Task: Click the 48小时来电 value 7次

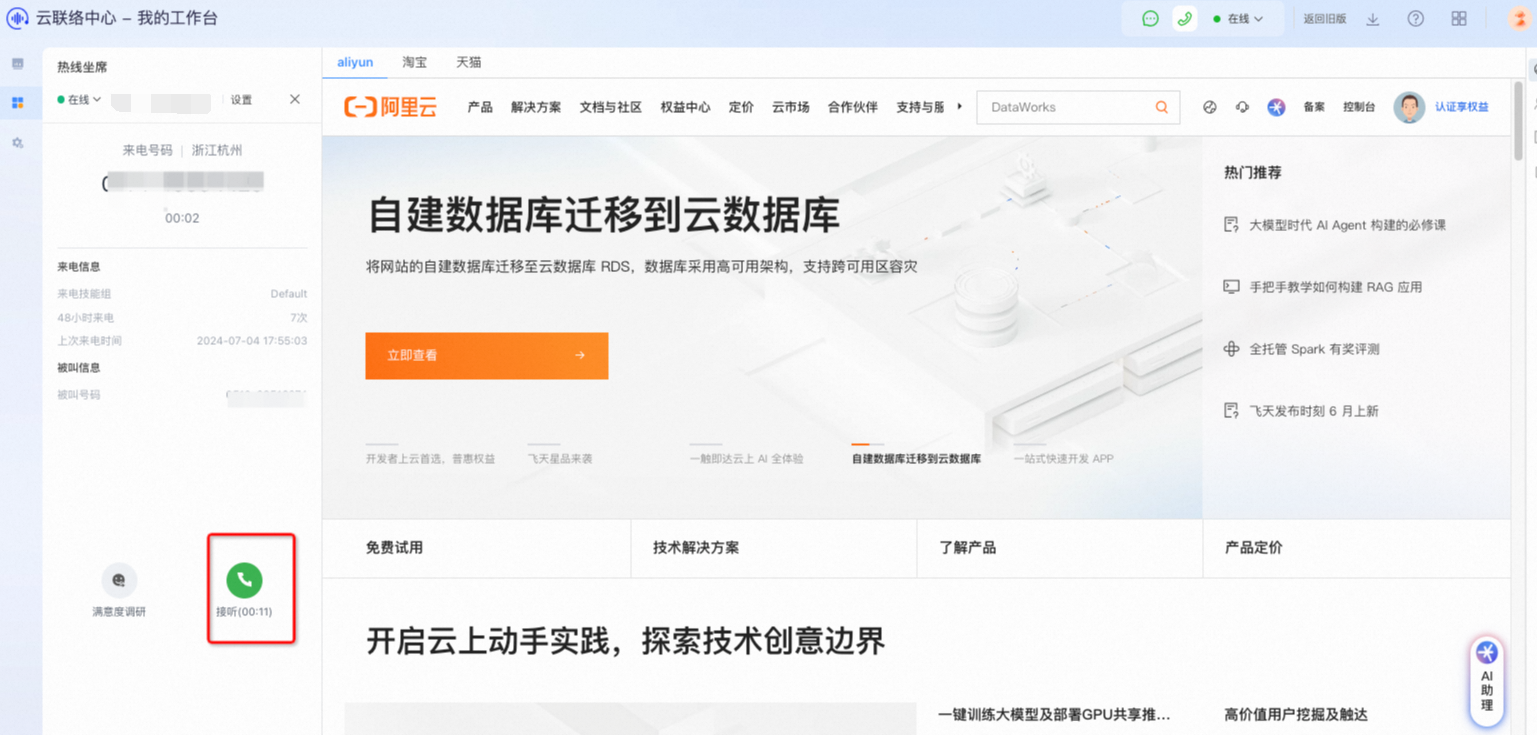Action: (x=298, y=317)
